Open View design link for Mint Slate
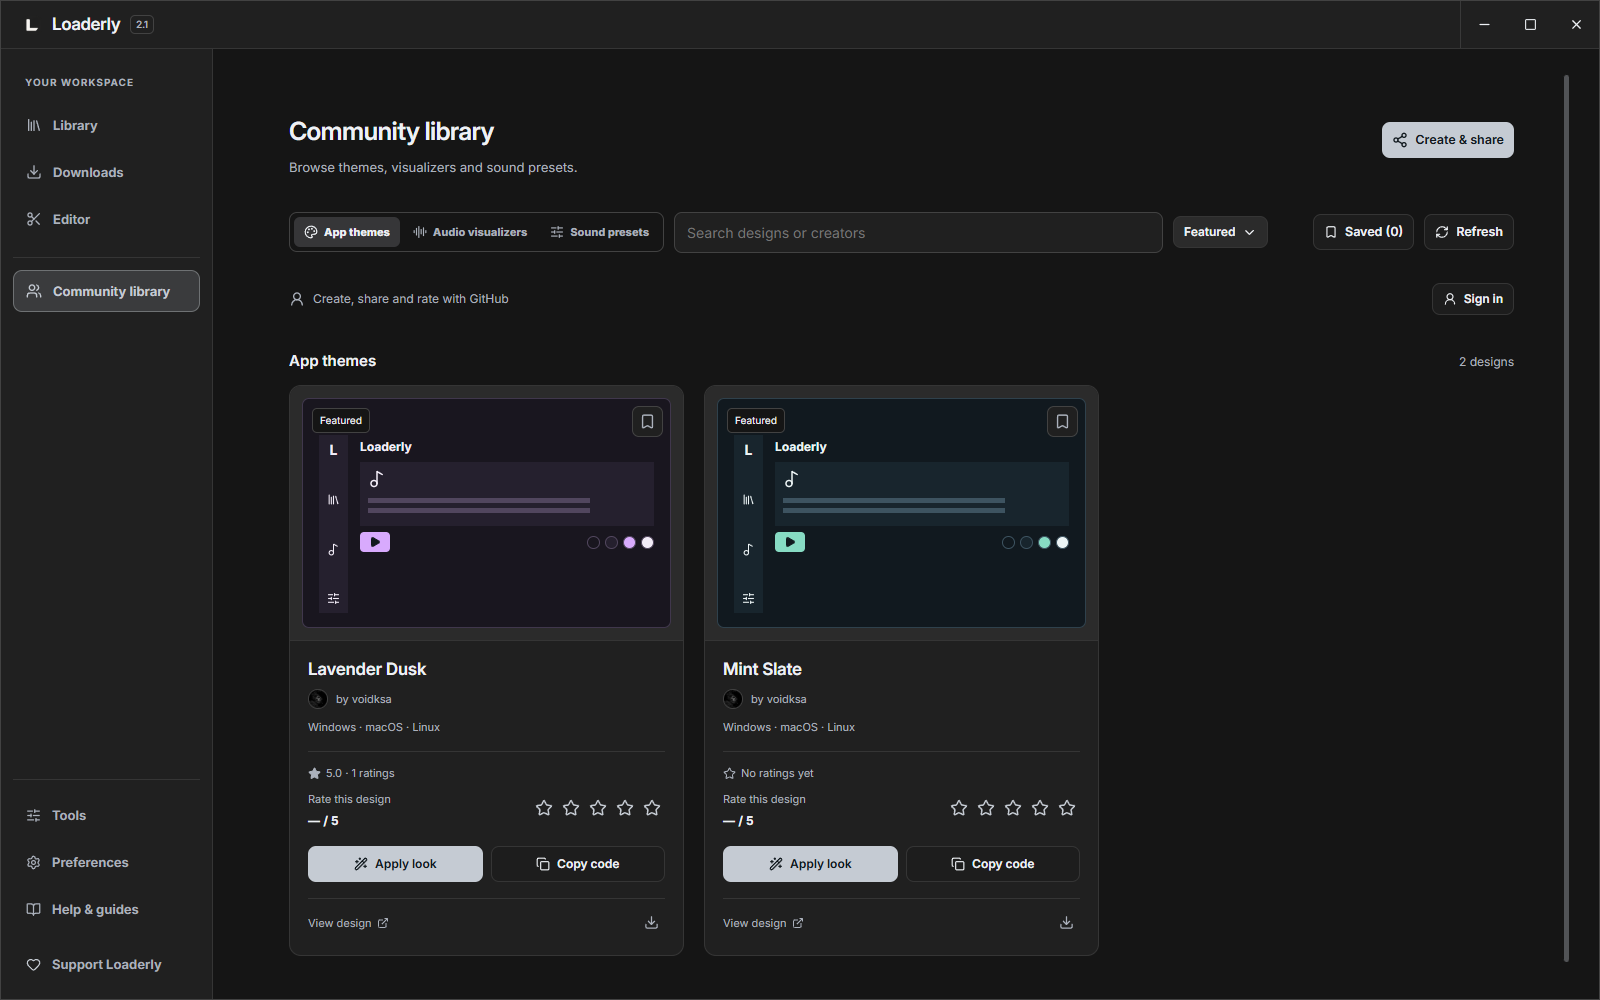 (763, 923)
